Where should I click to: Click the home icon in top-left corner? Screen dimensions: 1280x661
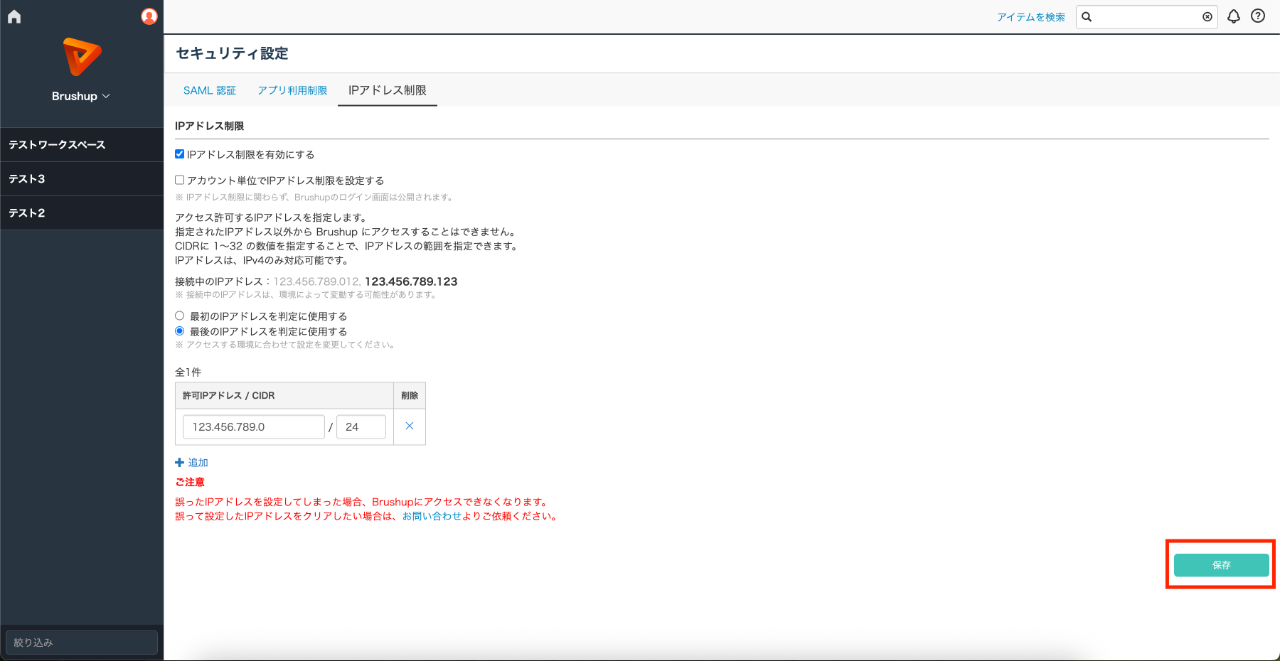click(13, 15)
